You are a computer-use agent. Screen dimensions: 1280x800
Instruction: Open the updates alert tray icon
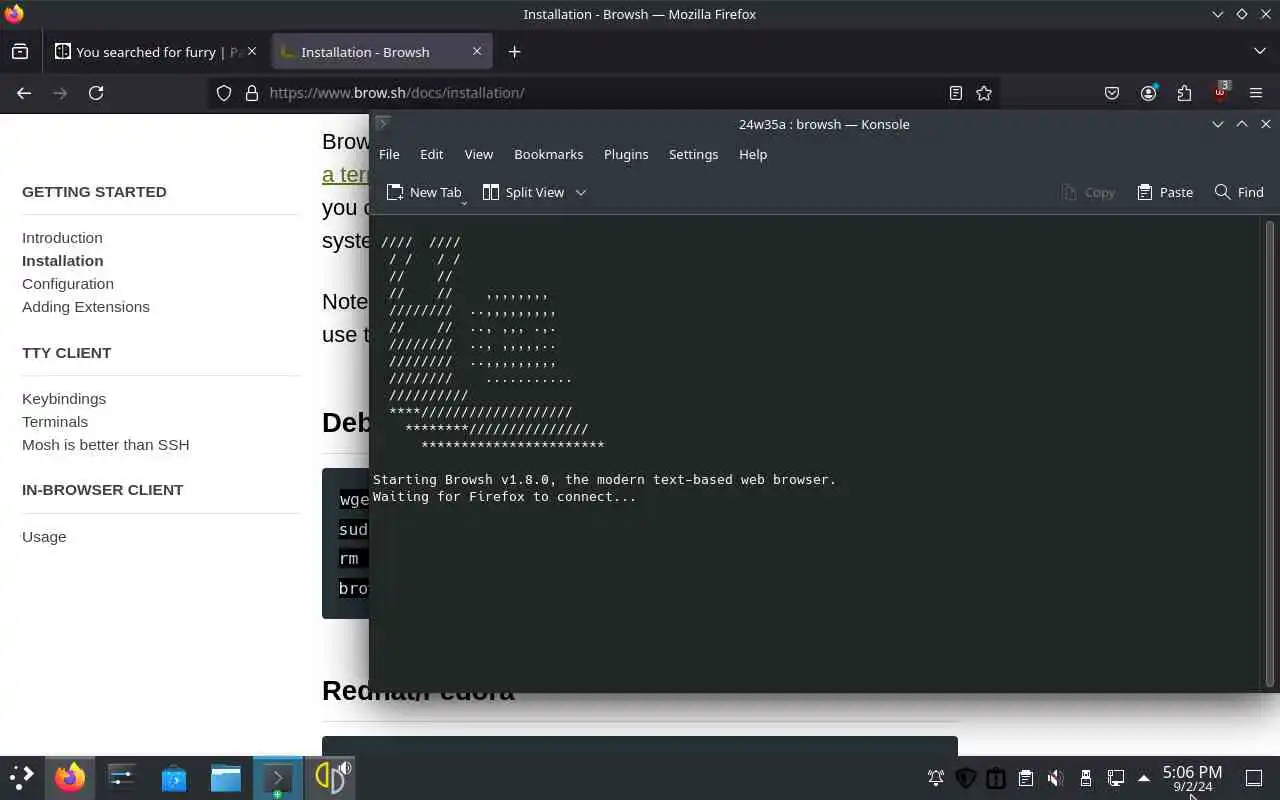(996, 778)
